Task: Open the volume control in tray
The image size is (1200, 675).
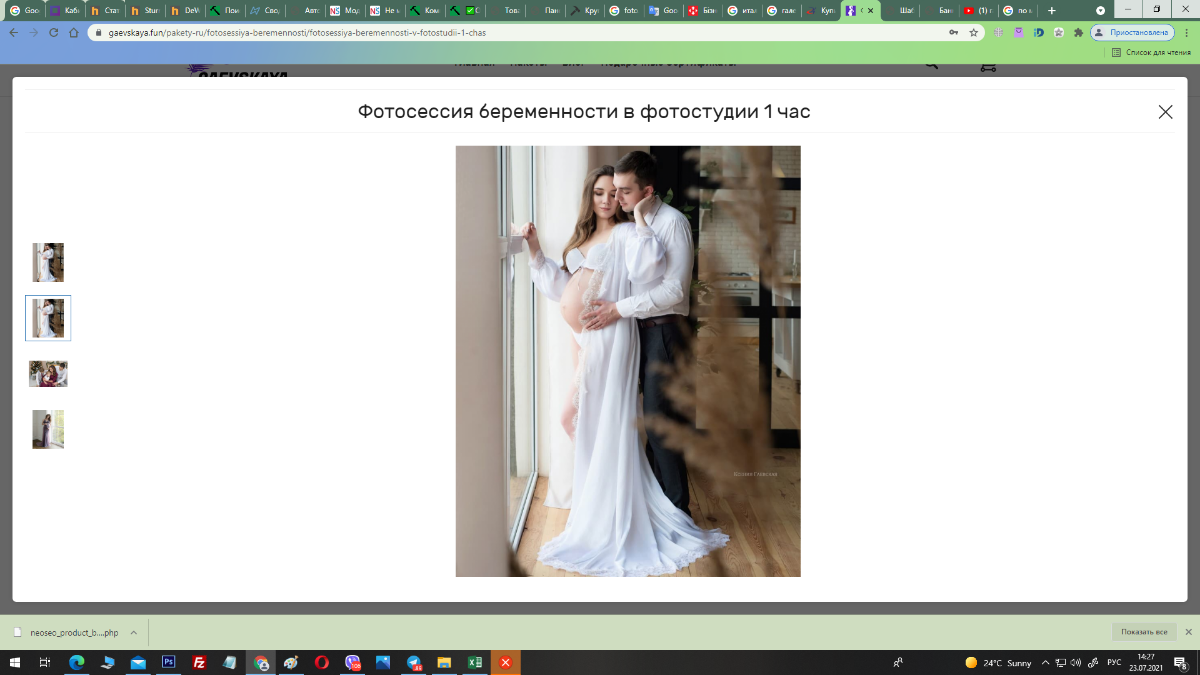Action: click(1076, 662)
